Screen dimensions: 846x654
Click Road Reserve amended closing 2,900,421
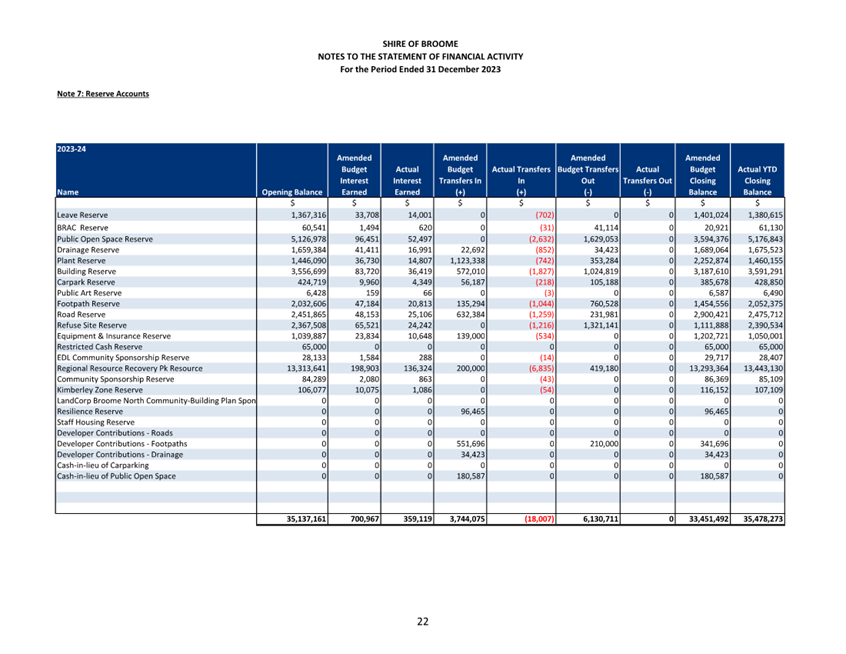(x=711, y=315)
